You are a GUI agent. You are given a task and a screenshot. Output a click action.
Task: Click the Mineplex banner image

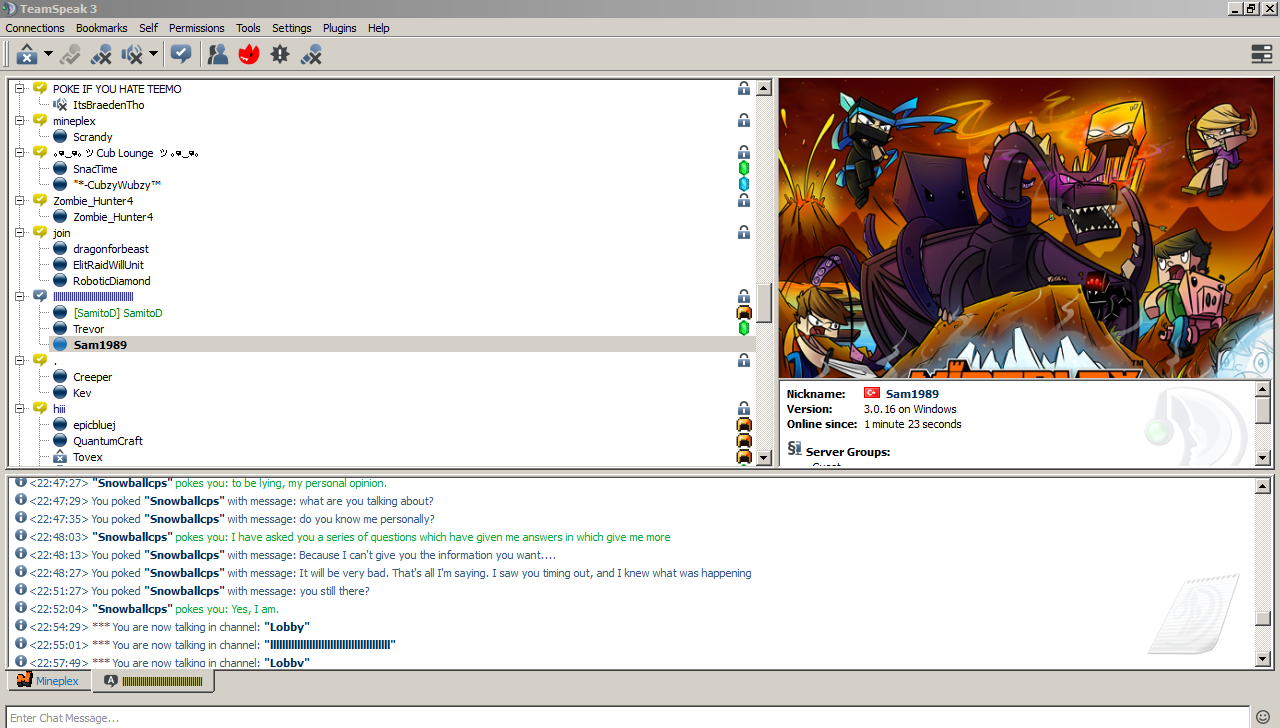(1026, 228)
